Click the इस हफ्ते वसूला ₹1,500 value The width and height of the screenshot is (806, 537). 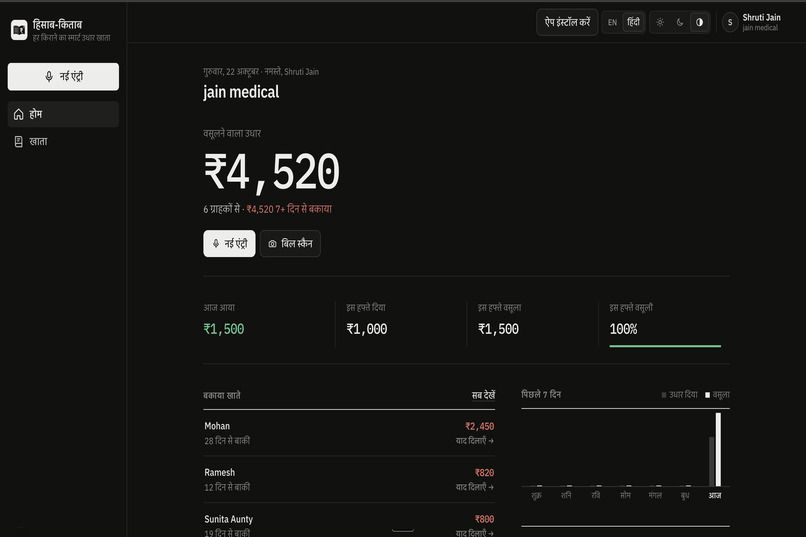coord(498,329)
